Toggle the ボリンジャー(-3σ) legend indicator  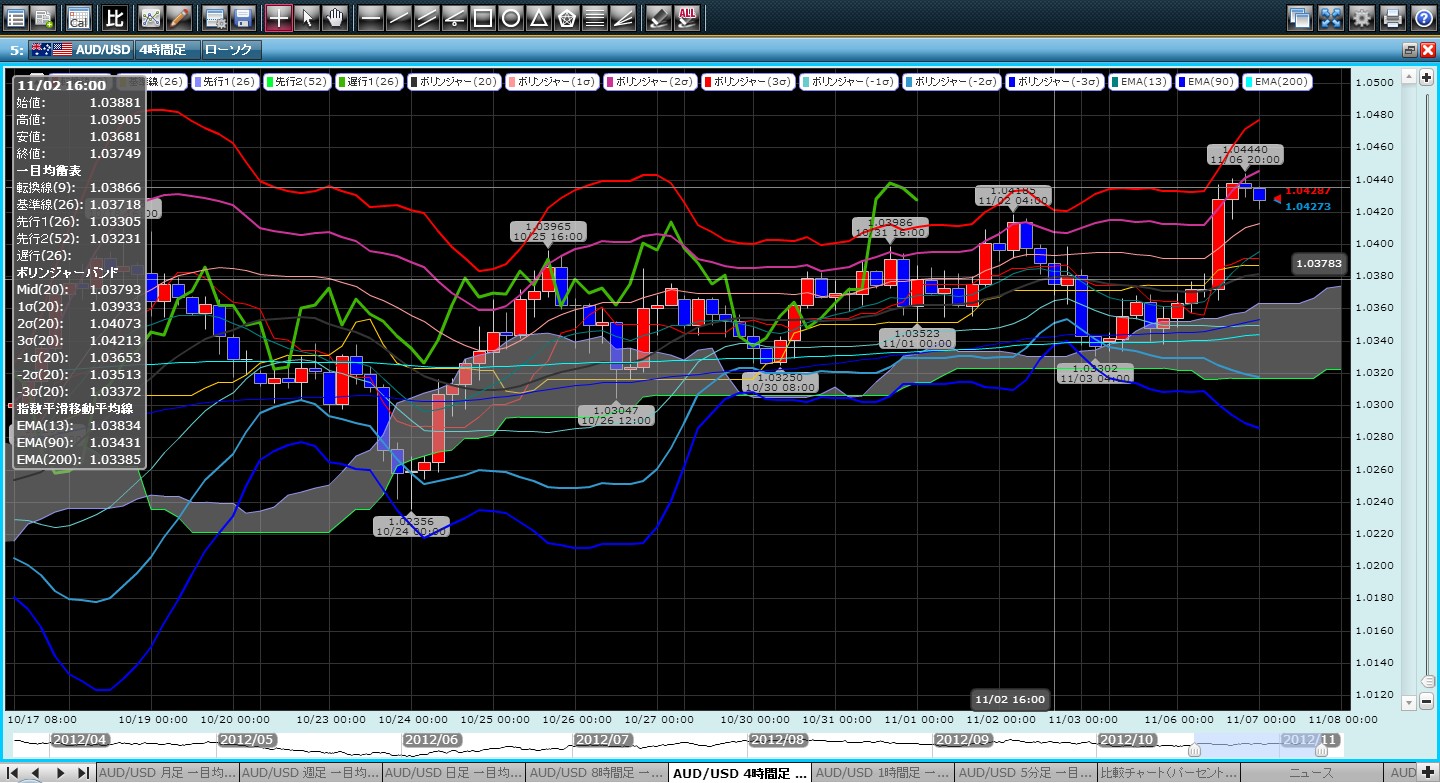[1053, 81]
